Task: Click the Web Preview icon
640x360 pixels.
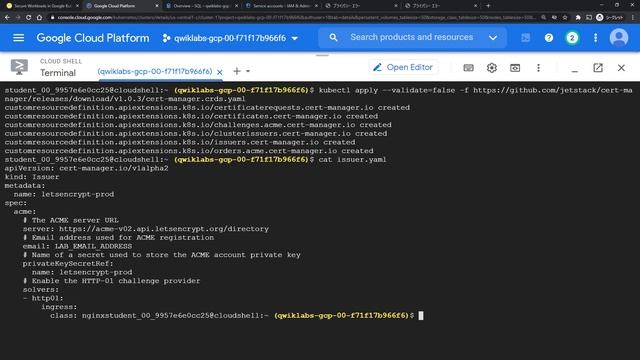Action: tap(515, 68)
